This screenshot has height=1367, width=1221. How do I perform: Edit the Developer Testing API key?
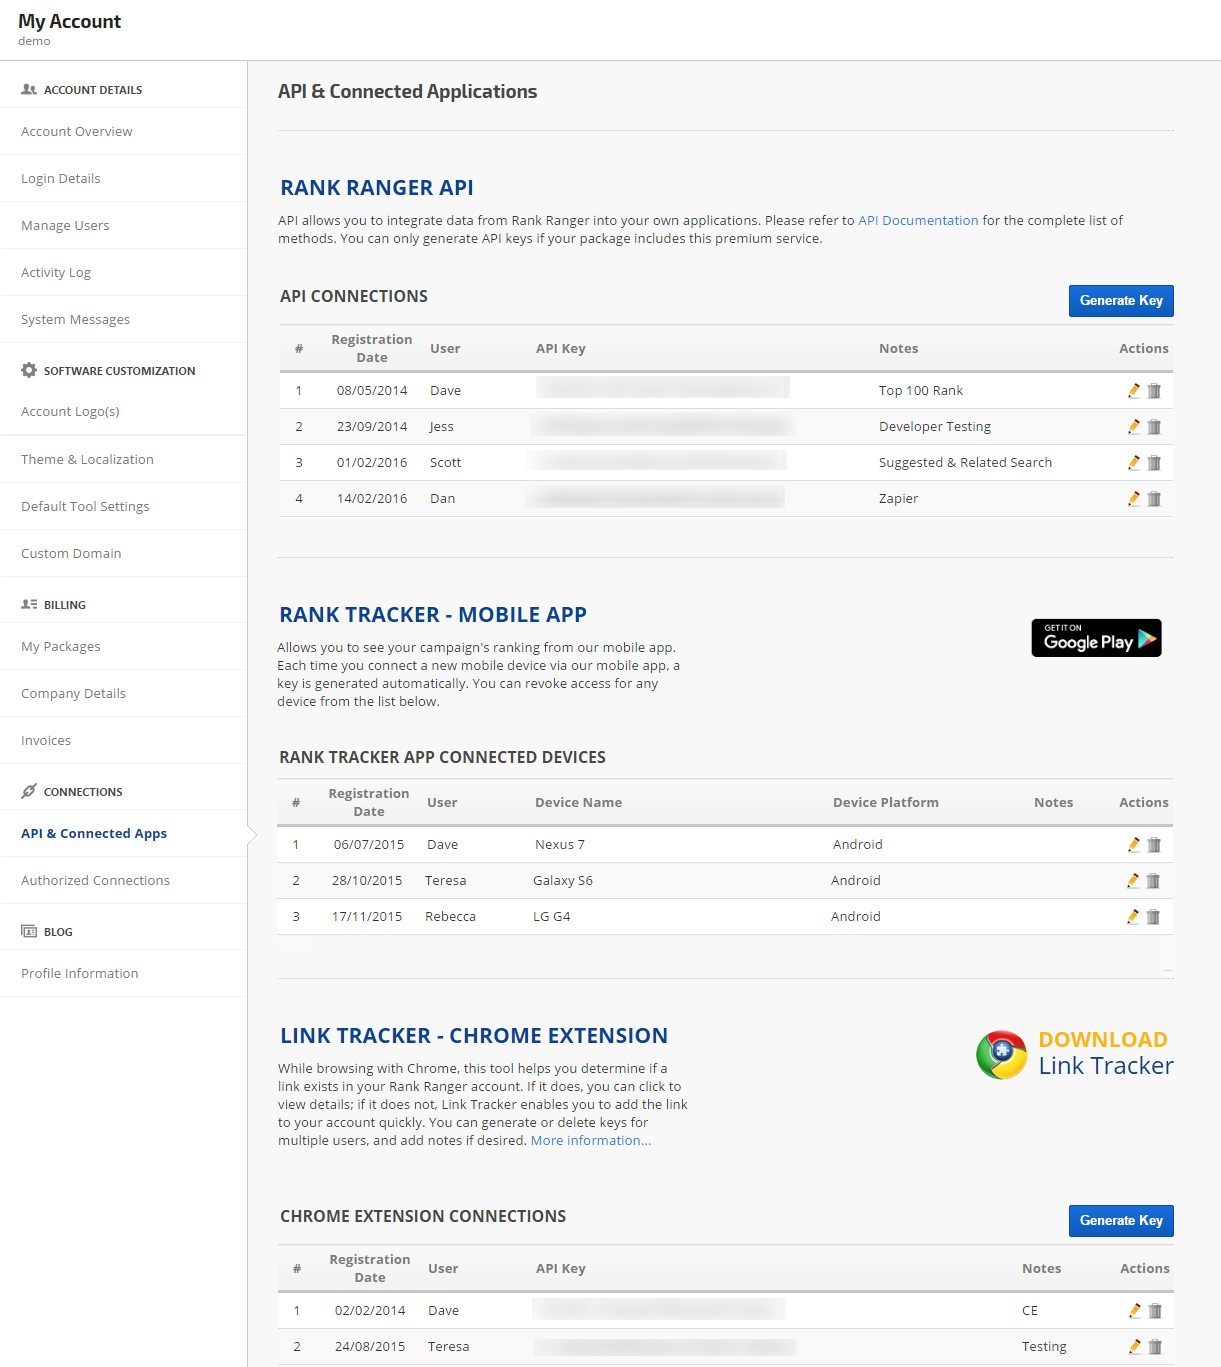click(1134, 427)
